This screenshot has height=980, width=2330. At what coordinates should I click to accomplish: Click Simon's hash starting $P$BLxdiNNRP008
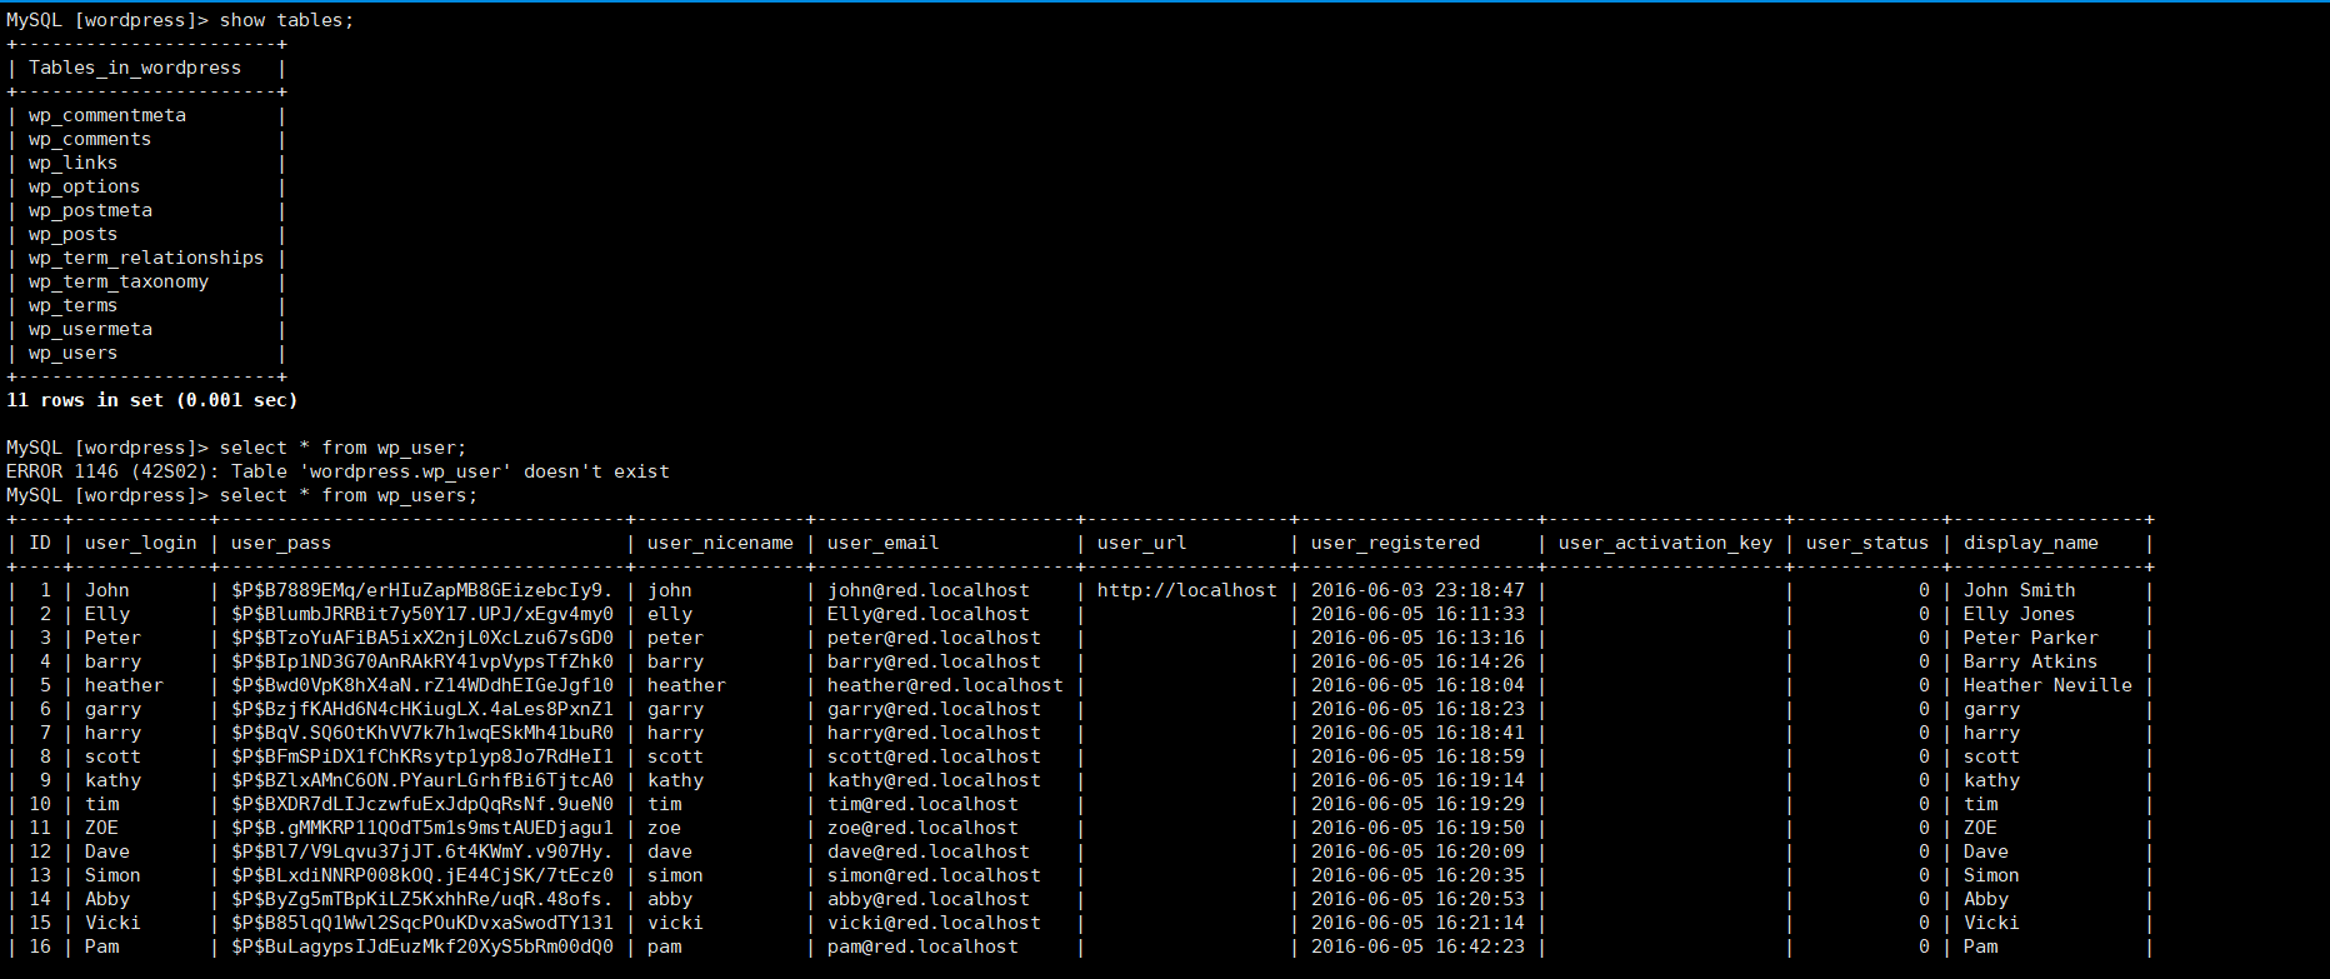422,876
